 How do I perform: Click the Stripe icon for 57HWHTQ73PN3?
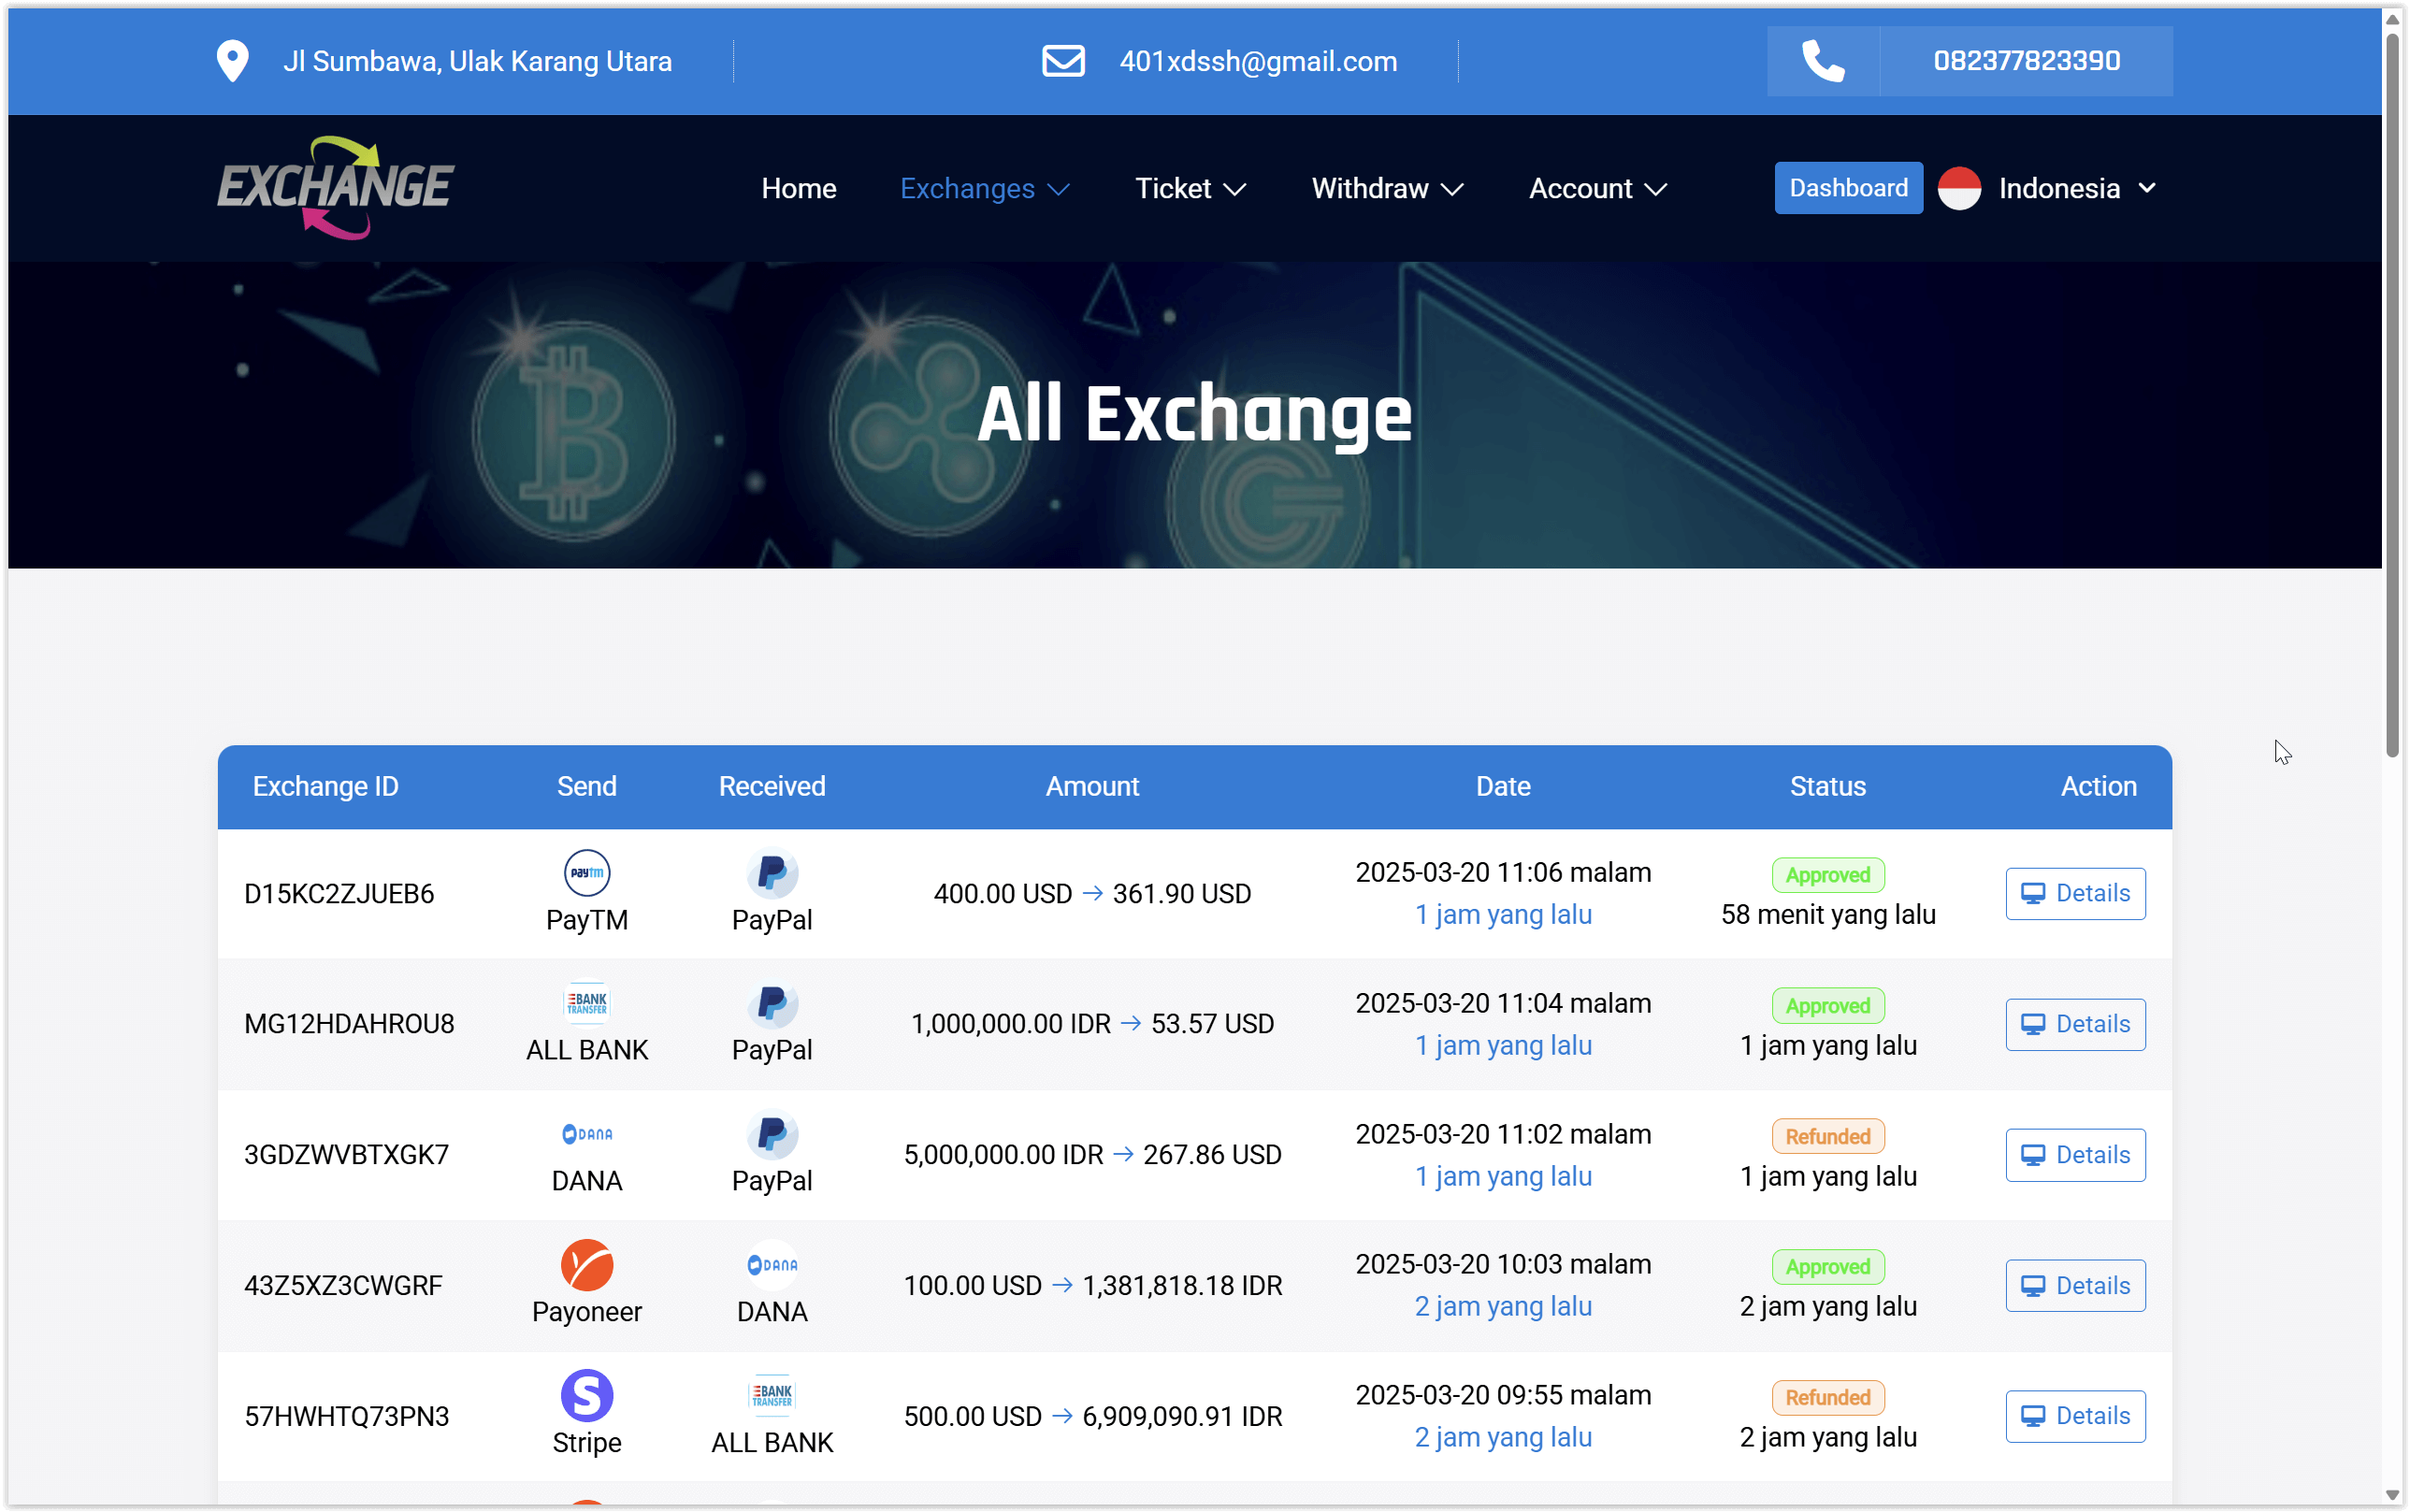pyautogui.click(x=587, y=1393)
